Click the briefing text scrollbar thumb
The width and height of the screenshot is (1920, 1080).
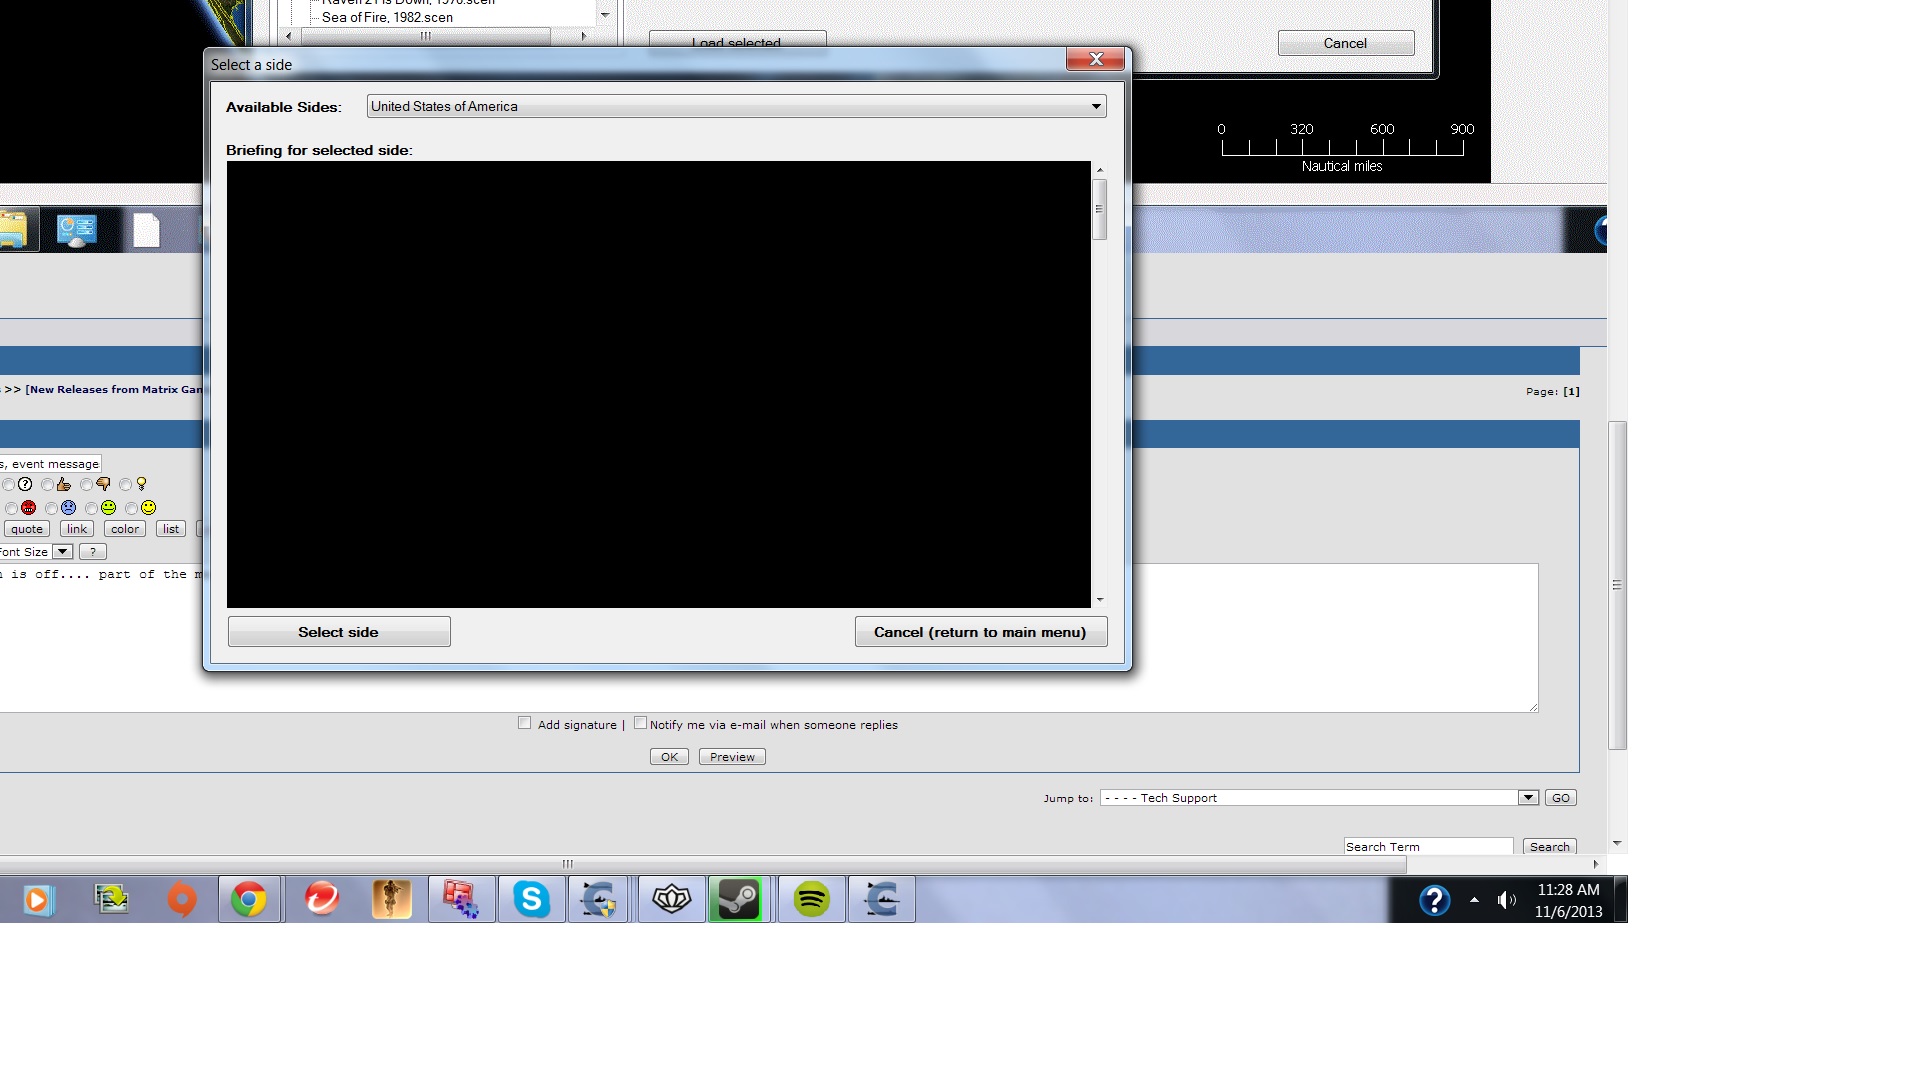click(1099, 209)
